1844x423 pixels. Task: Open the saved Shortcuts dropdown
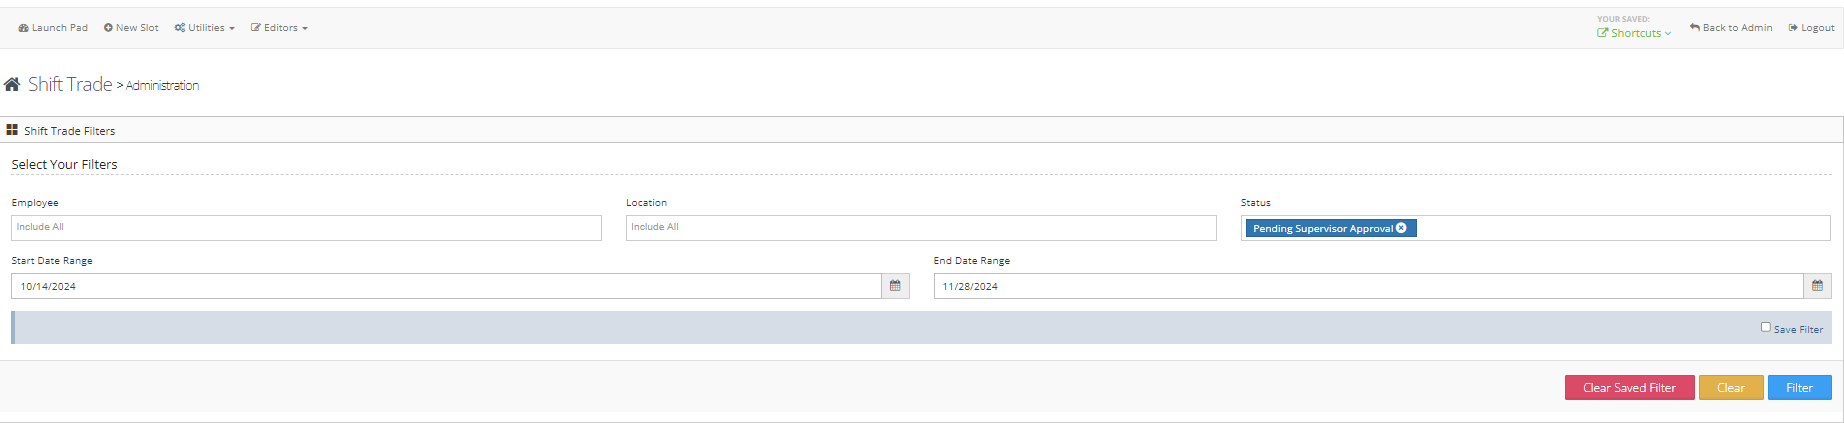click(1634, 33)
